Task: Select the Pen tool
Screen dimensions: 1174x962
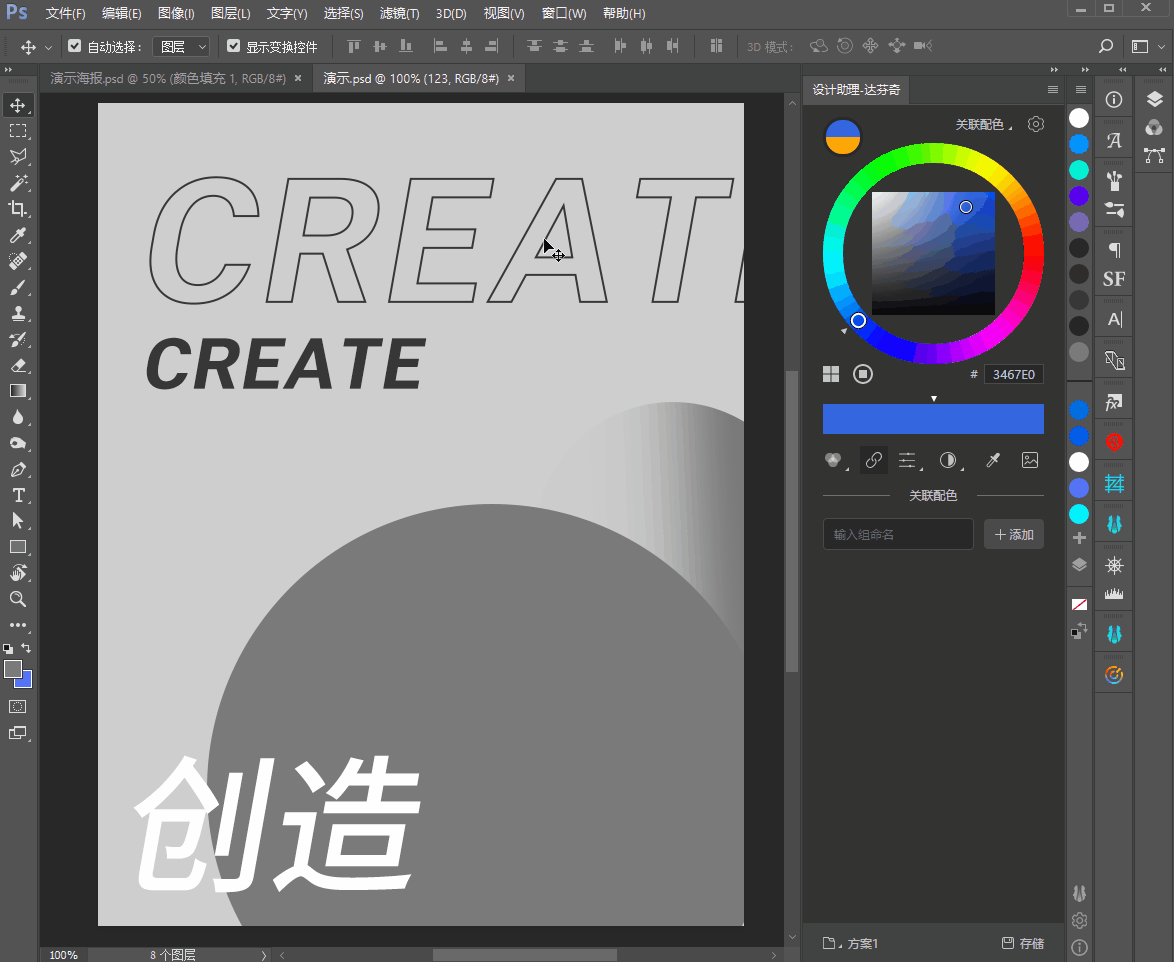Action: (x=18, y=469)
